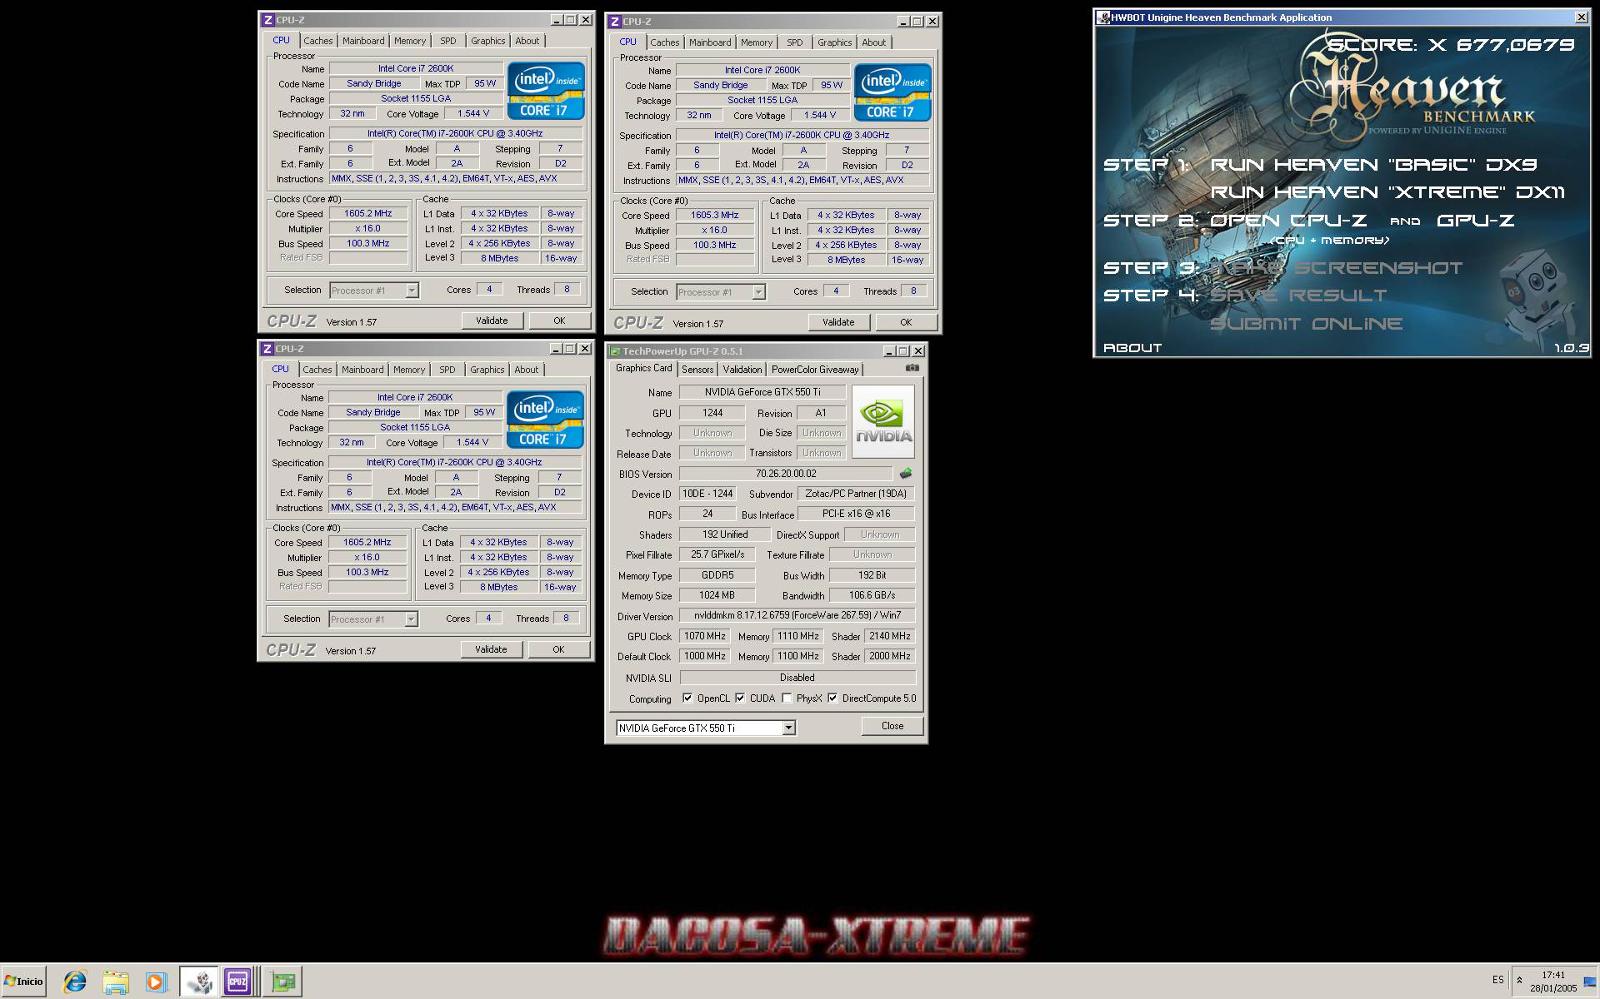Image resolution: width=1600 pixels, height=999 pixels.
Task: Click the Driver Version field in GPU-Z
Action: point(797,615)
